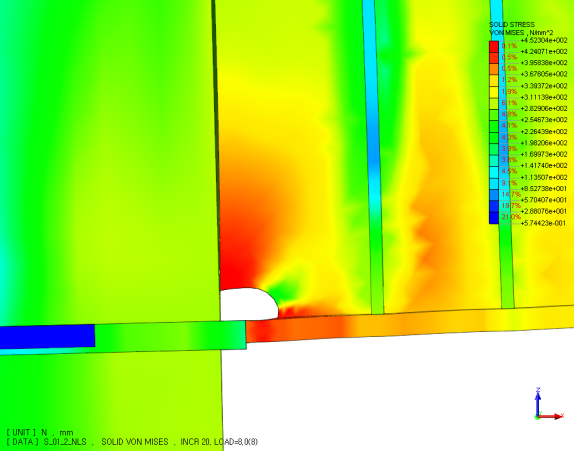Select the solid blue block on left flange

click(x=48, y=337)
